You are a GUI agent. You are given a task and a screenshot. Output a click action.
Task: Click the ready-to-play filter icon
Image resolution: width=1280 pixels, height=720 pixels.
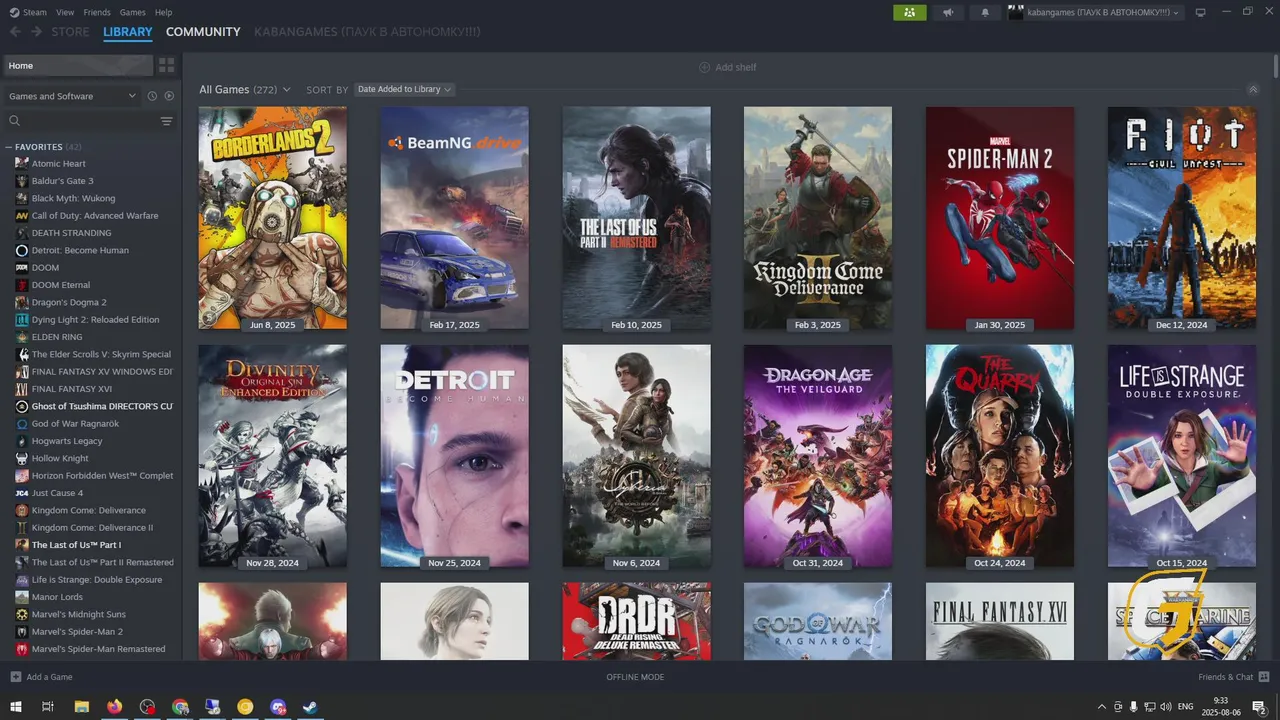pyautogui.click(x=169, y=96)
